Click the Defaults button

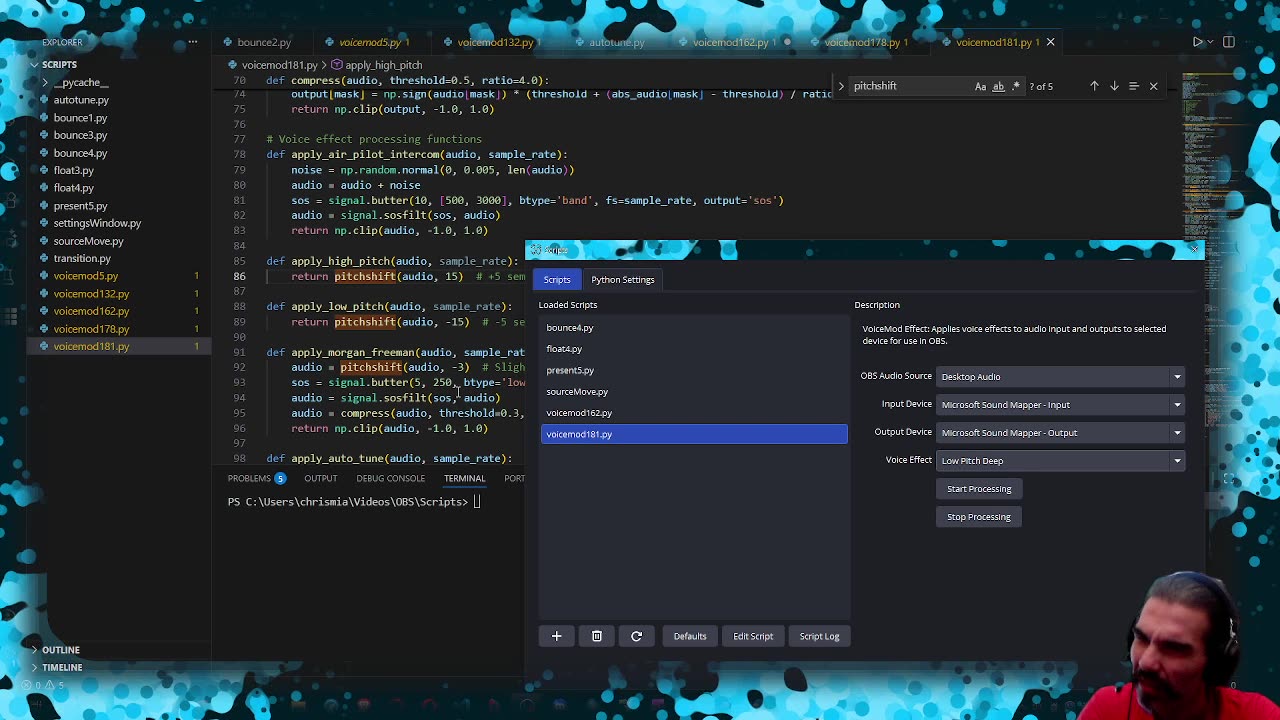click(x=690, y=636)
